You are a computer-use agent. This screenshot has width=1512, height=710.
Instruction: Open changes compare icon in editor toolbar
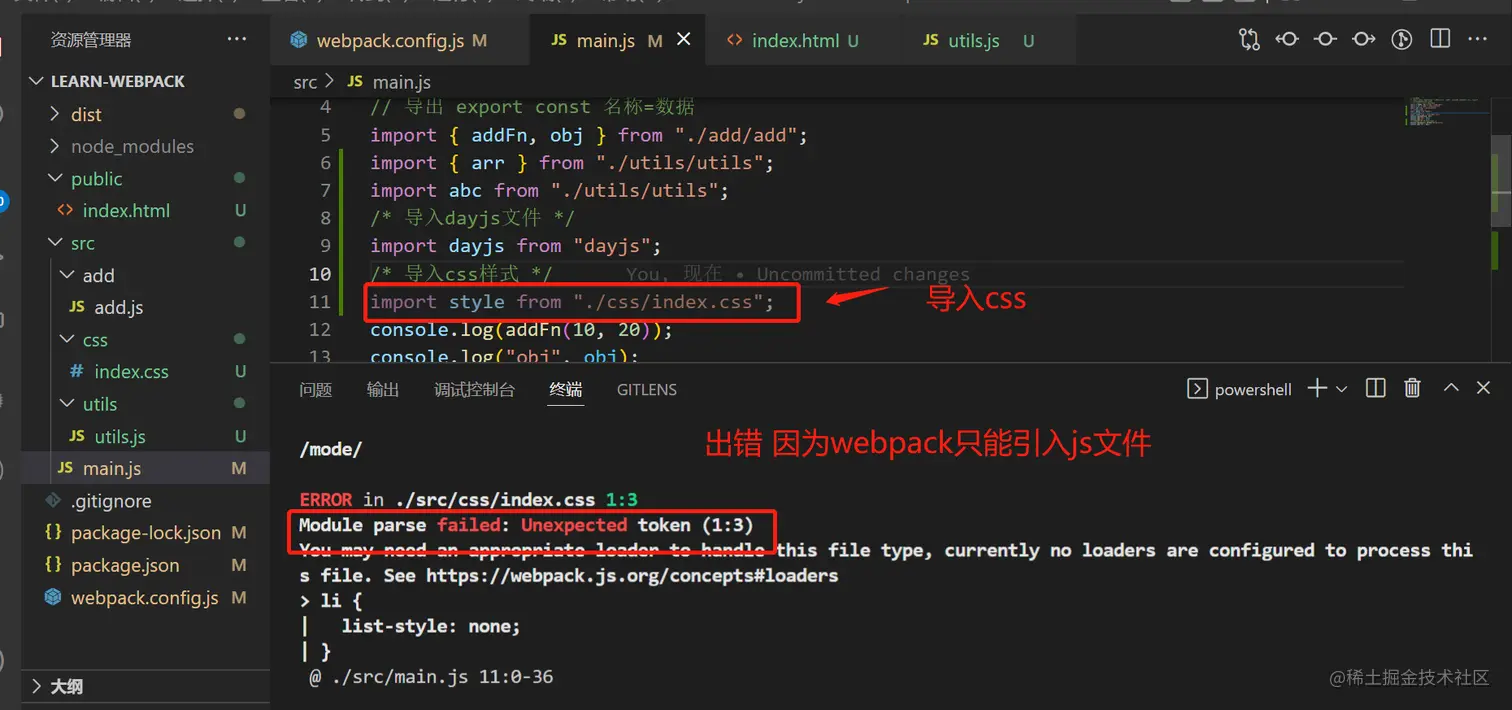pos(1249,39)
